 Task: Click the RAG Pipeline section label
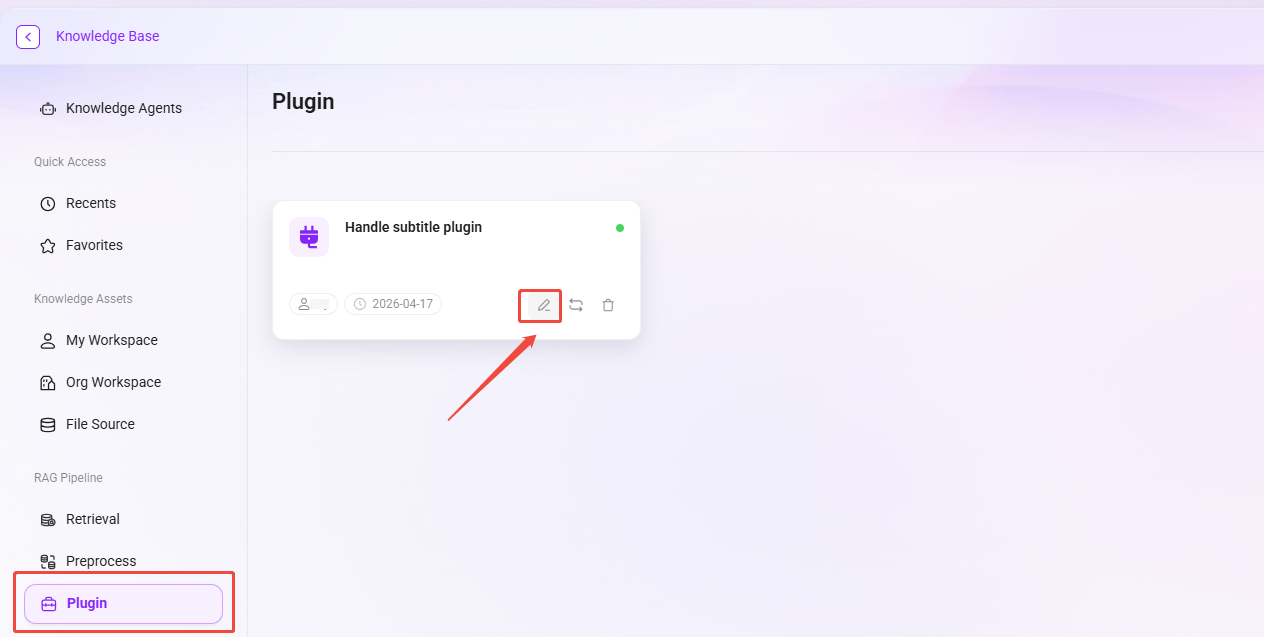(x=68, y=478)
